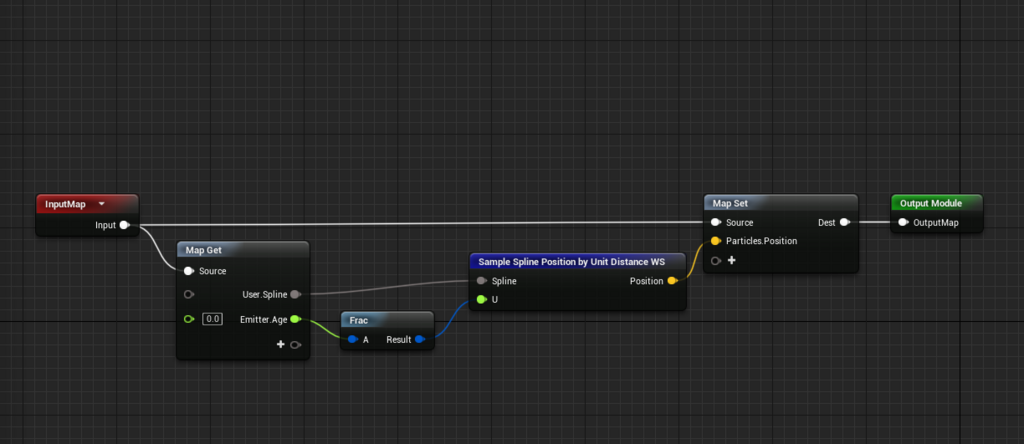
Task: Click the Particles.Position input pin
Action: click(x=716, y=241)
